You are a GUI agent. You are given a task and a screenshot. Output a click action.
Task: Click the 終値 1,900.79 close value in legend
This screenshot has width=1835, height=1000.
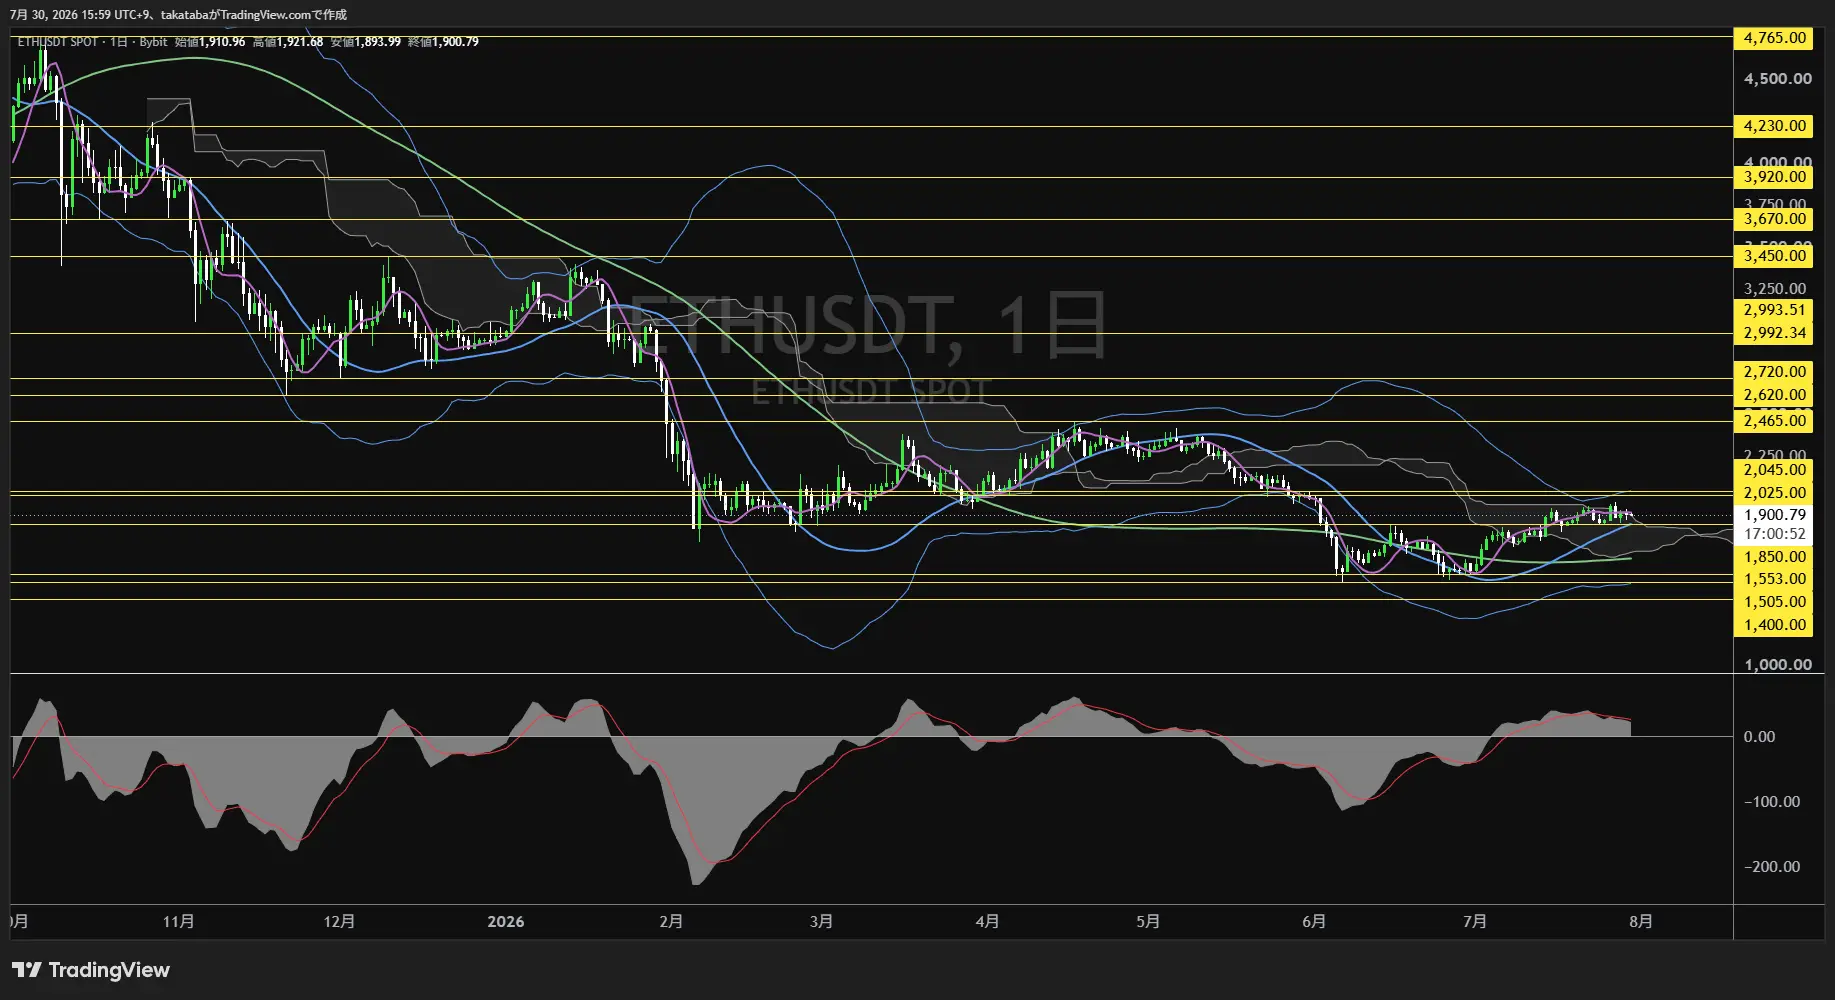pos(443,42)
